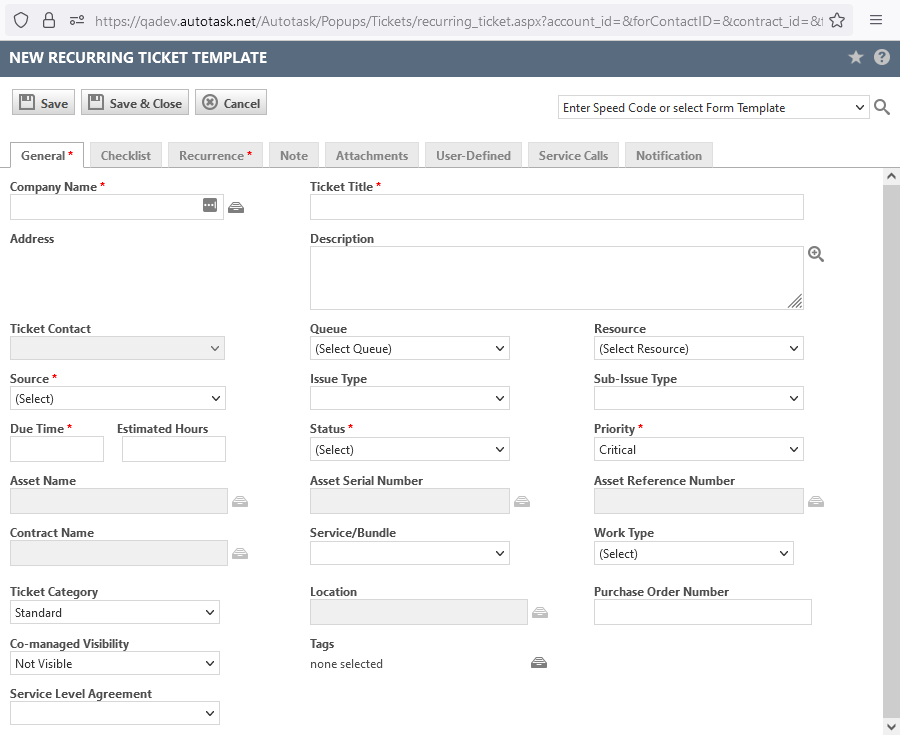Click the Ticket Title input field
The width and height of the screenshot is (900, 744).
557,207
